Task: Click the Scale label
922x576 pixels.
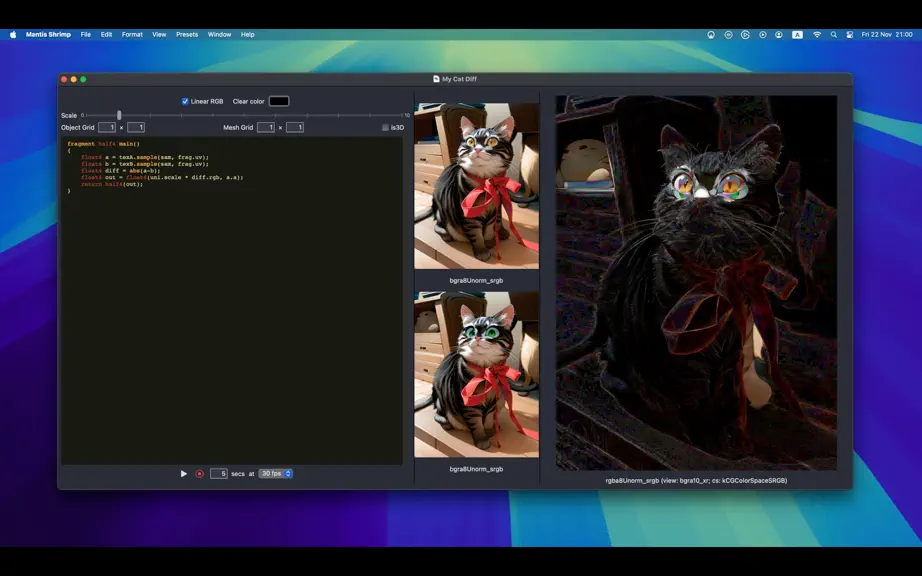Action: (x=69, y=116)
